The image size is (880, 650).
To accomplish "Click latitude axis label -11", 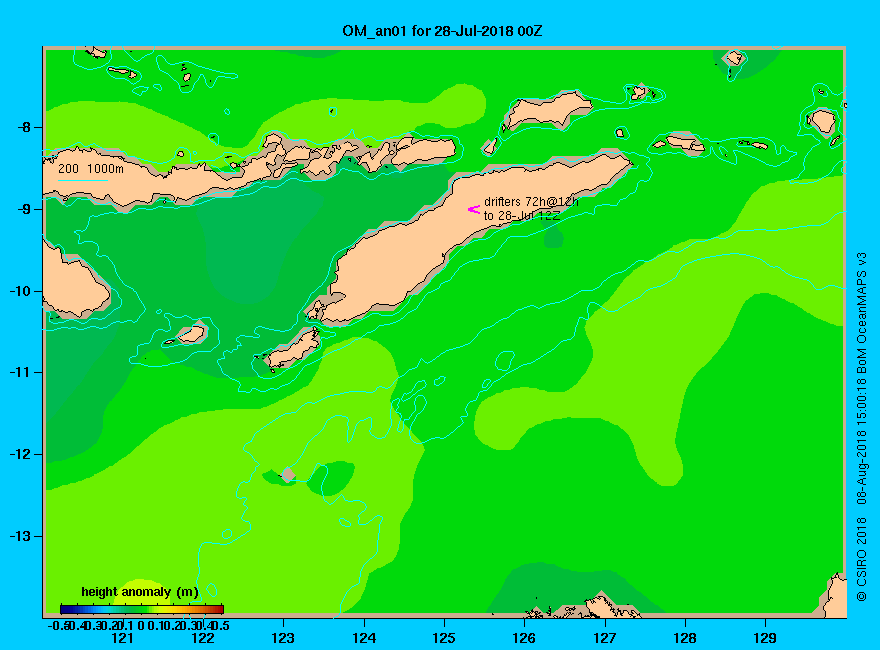I will click(20, 372).
